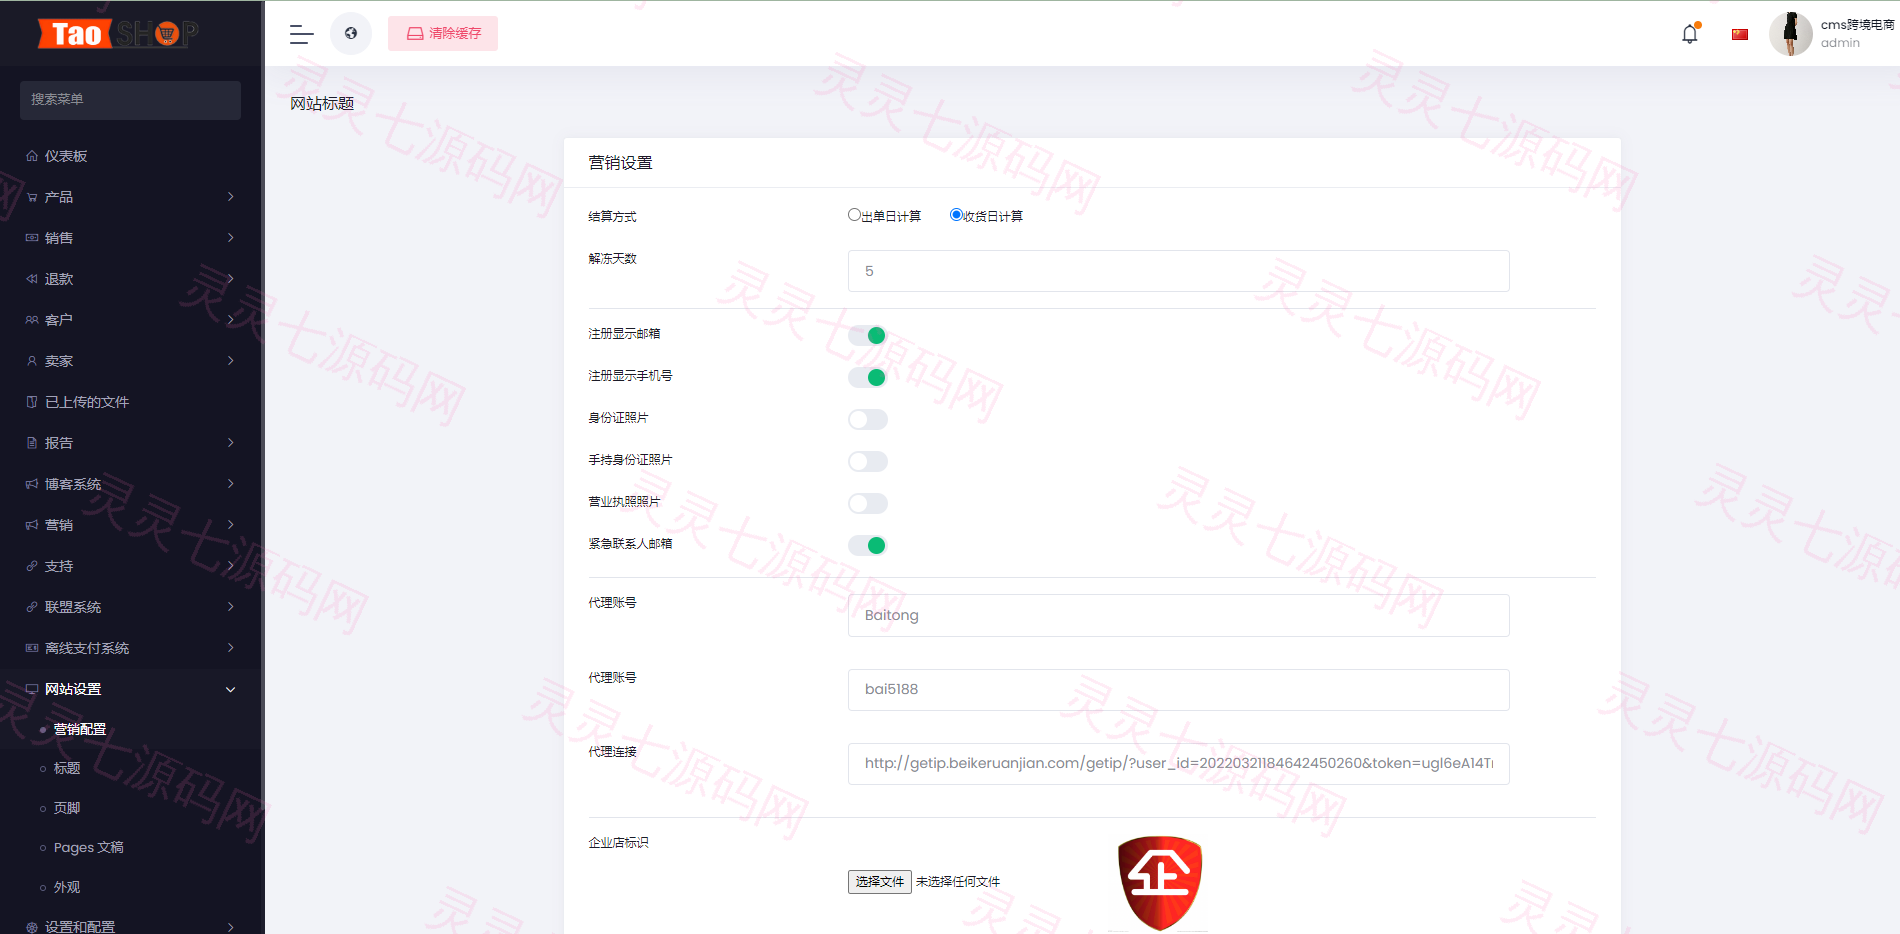Click the megaphone icon beside 博客系统
Viewport: 1900px width, 934px height.
32,484
